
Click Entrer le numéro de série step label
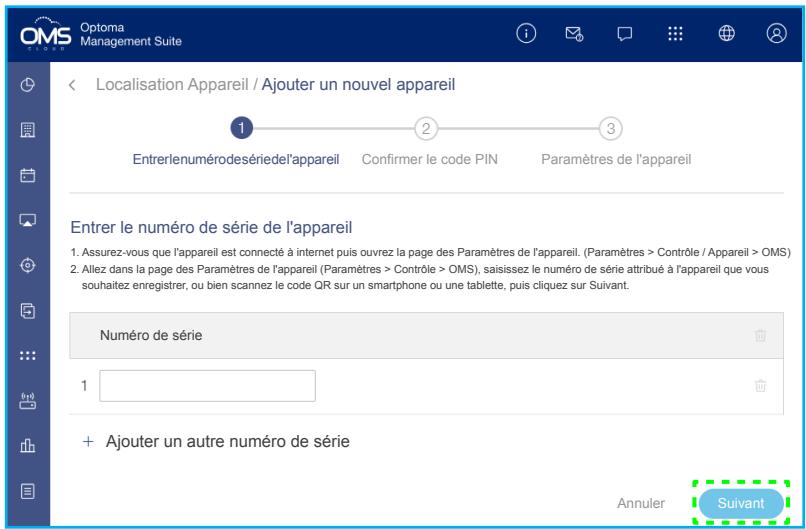point(236,159)
